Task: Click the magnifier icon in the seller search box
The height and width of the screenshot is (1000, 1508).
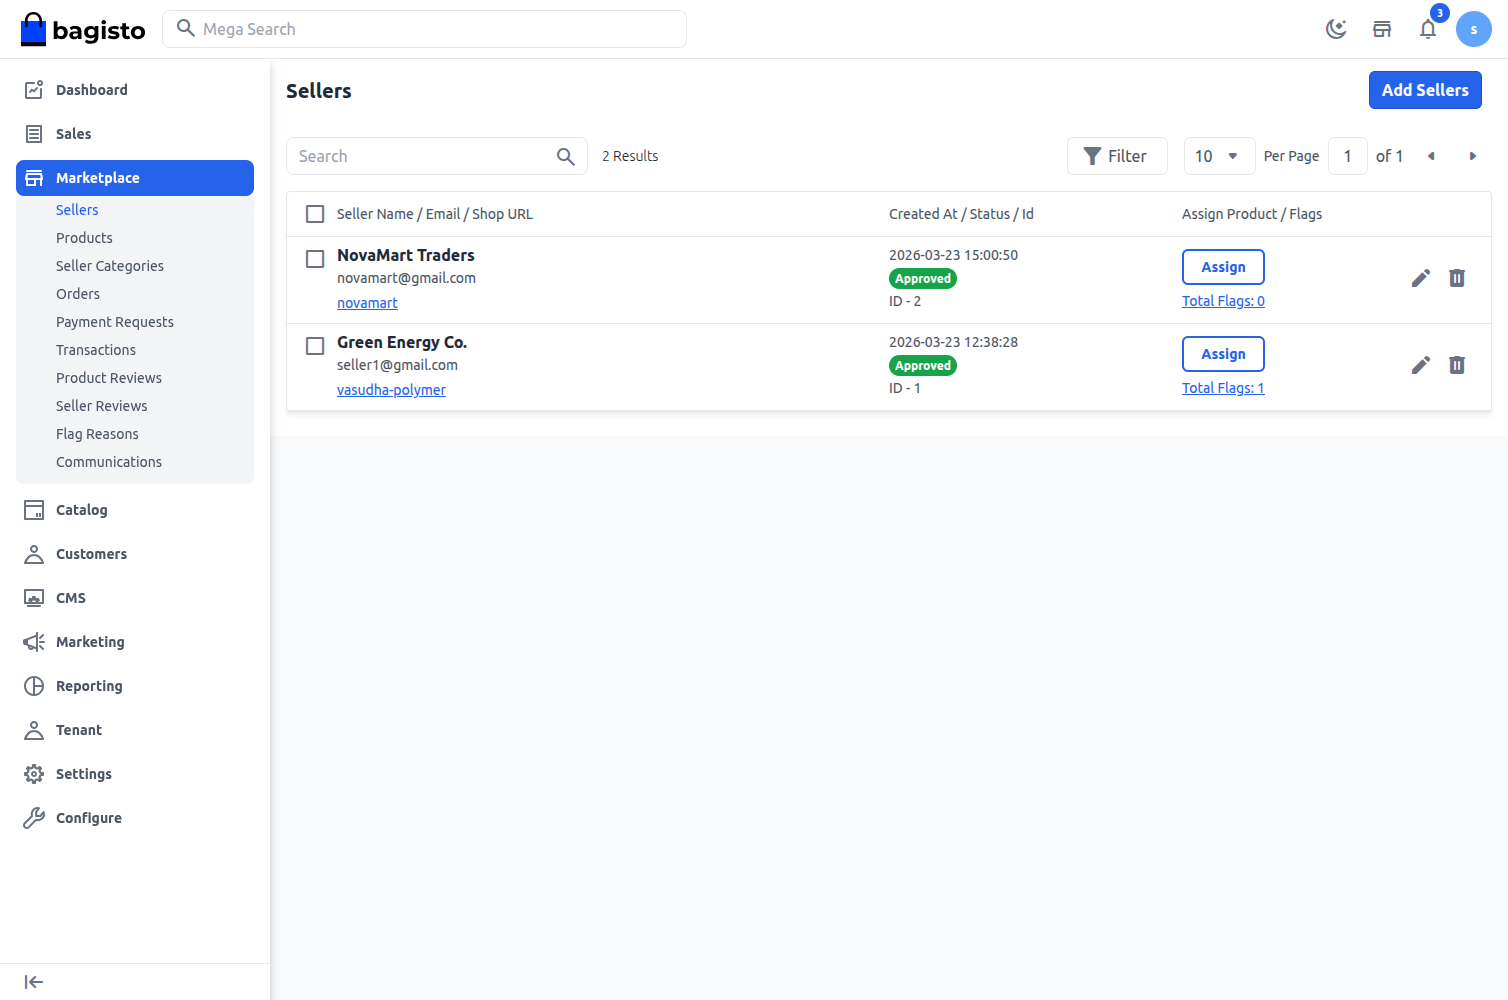Action: pos(565,156)
